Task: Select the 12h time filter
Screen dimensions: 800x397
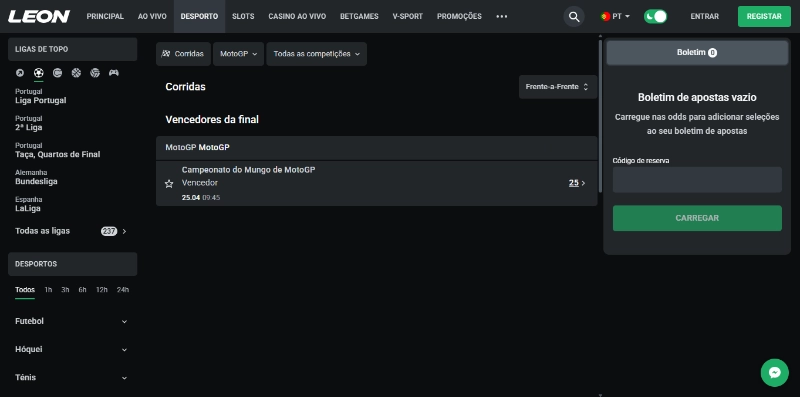Action: pyautogui.click(x=102, y=290)
